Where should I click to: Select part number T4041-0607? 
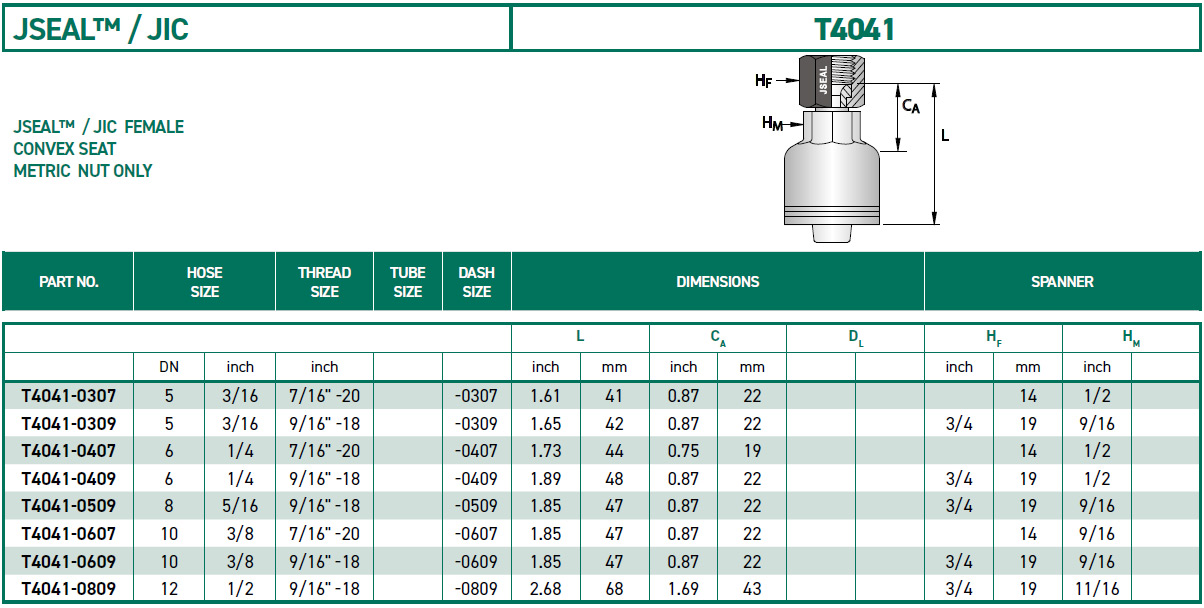[x=69, y=534]
